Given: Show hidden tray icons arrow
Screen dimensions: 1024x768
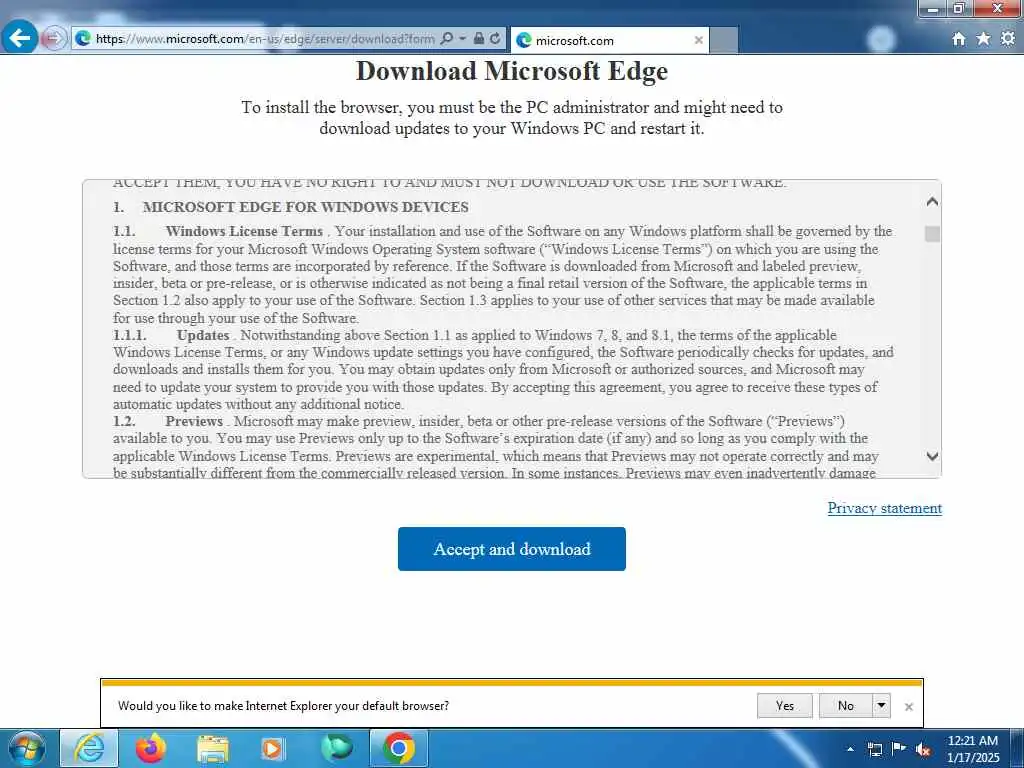Looking at the screenshot, I should click(x=850, y=749).
